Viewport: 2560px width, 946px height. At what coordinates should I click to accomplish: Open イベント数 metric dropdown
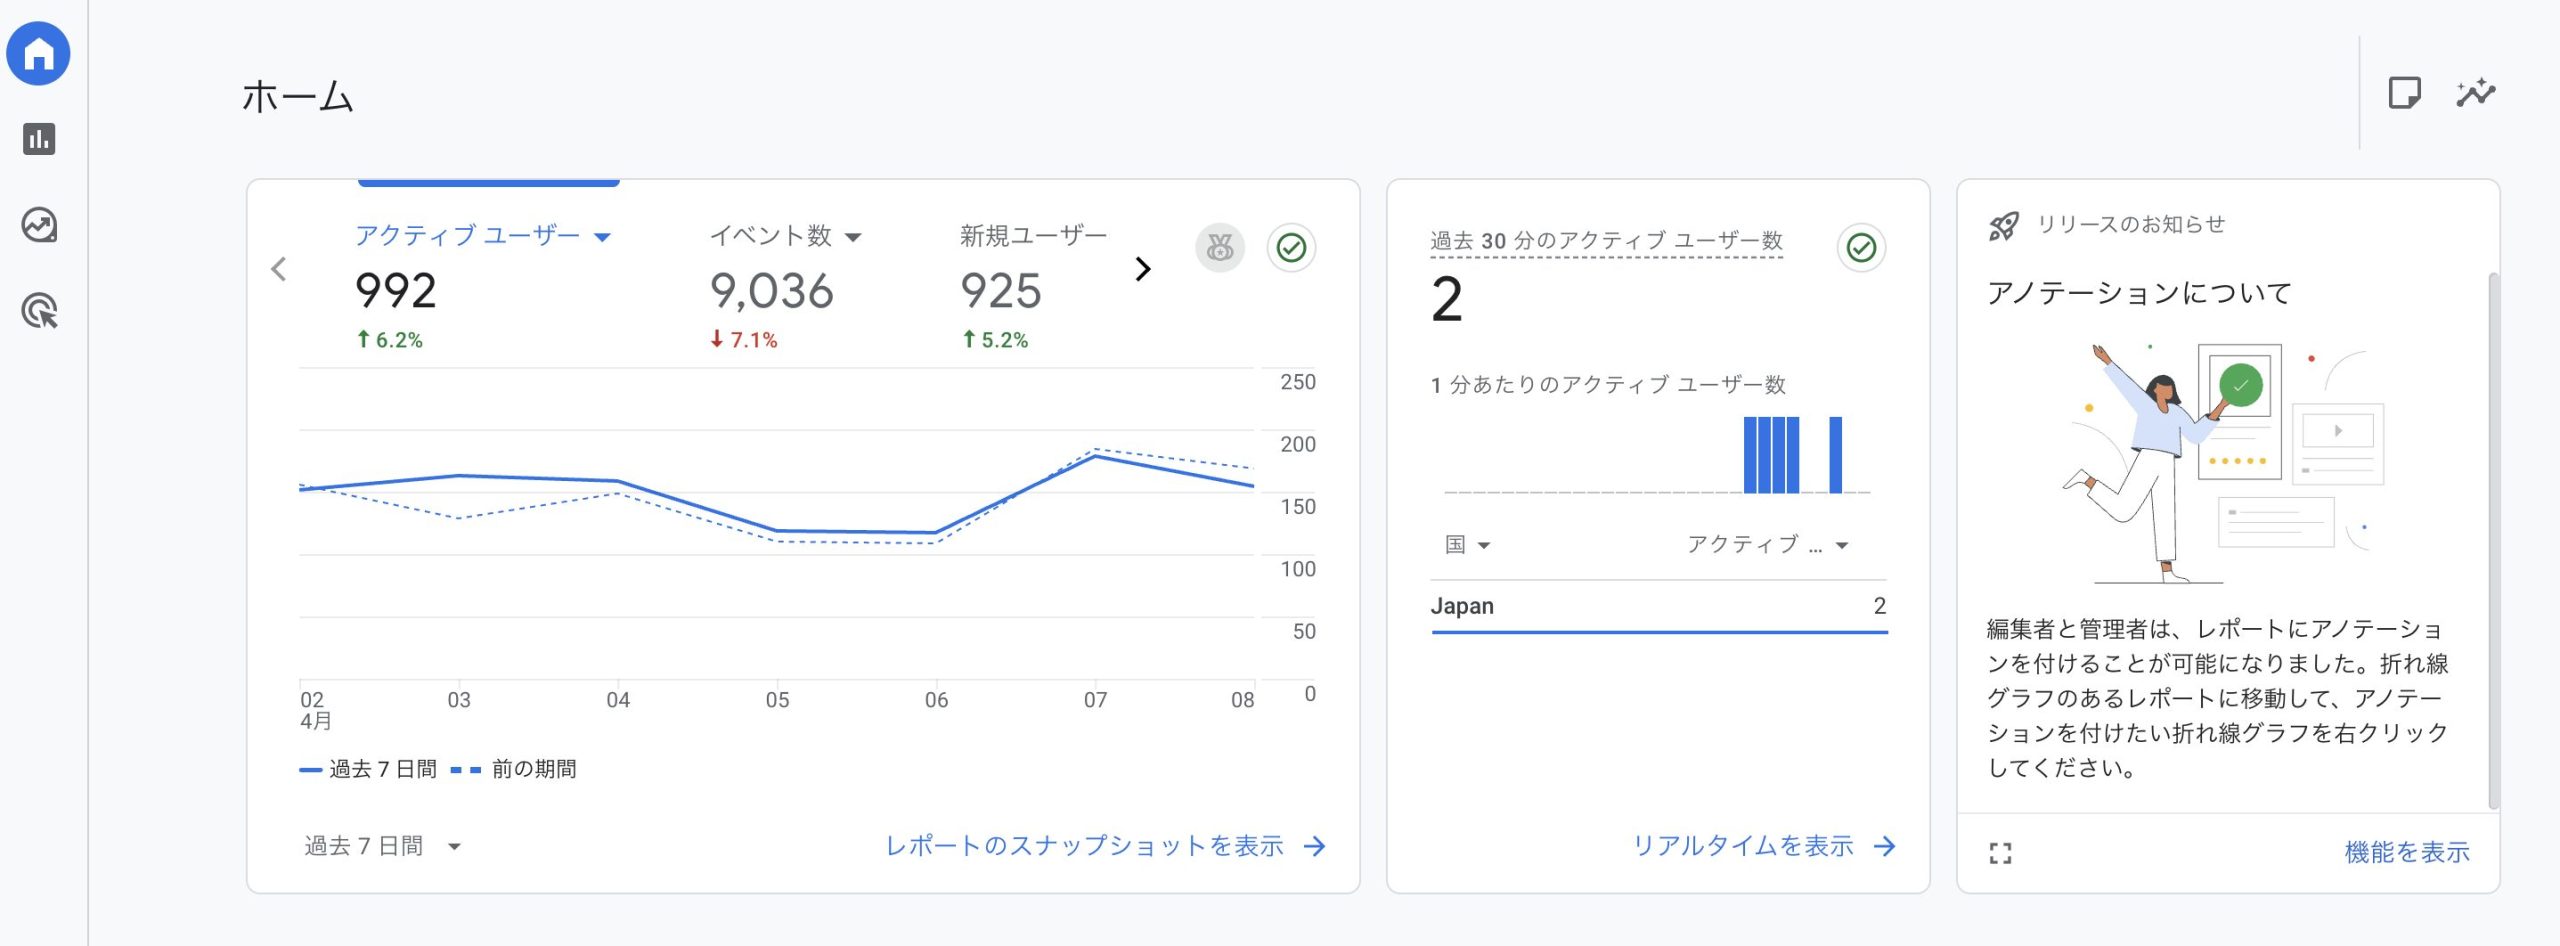click(784, 236)
